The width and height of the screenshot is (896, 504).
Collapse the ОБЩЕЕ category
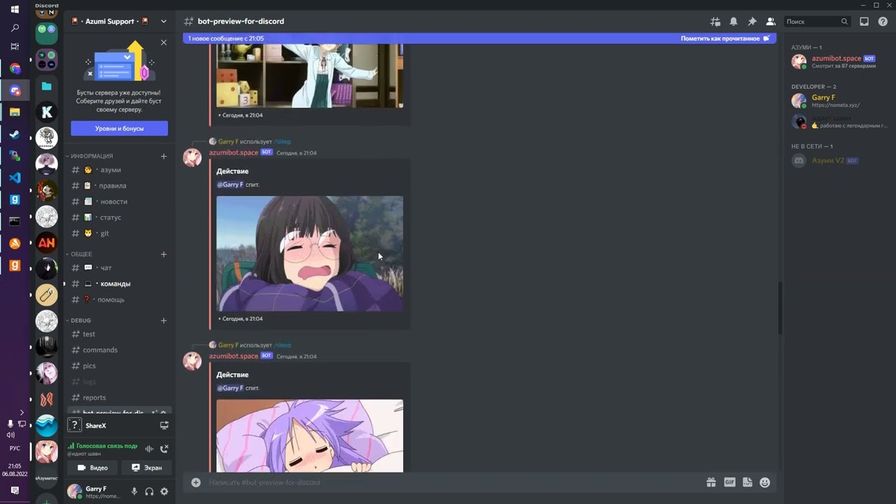click(80, 254)
